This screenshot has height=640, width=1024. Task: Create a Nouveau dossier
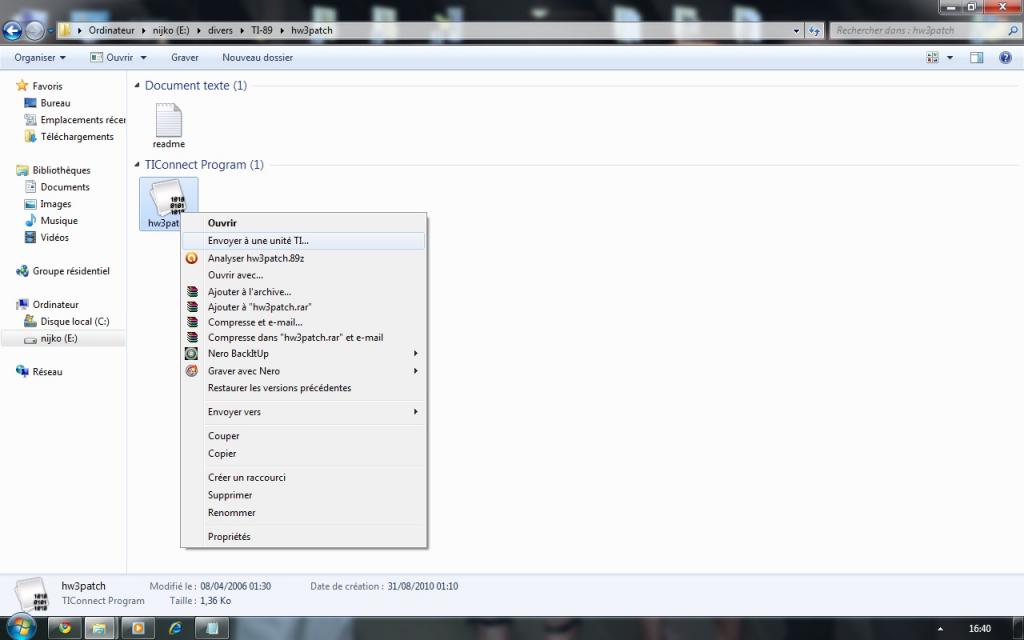[257, 57]
